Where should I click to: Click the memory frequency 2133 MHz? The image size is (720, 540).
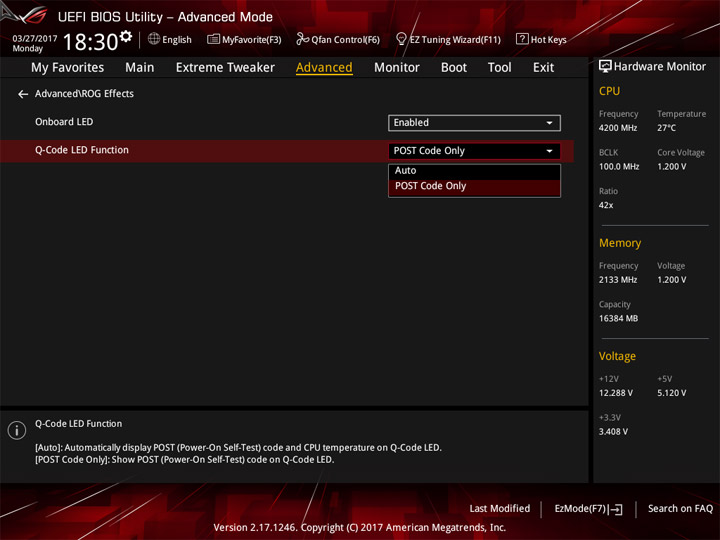(618, 280)
